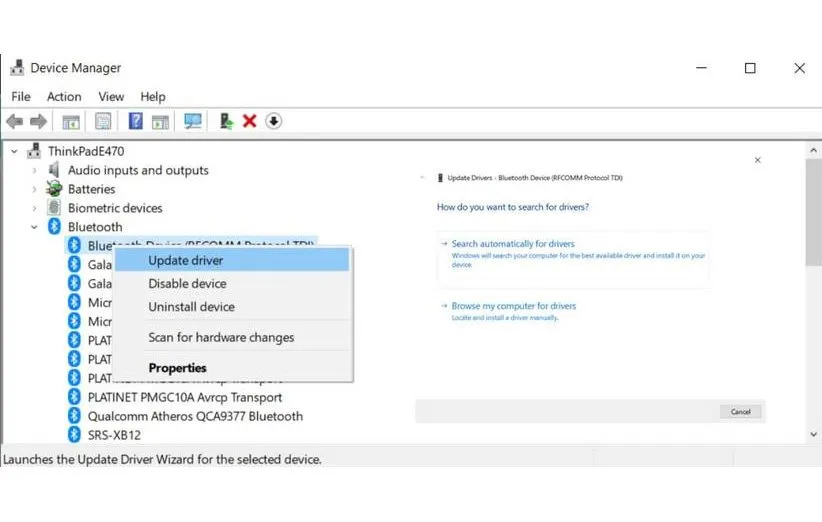Image resolution: width=822 pixels, height=522 pixels.
Task: Click the Back arrow toolbar icon
Action: pos(14,121)
